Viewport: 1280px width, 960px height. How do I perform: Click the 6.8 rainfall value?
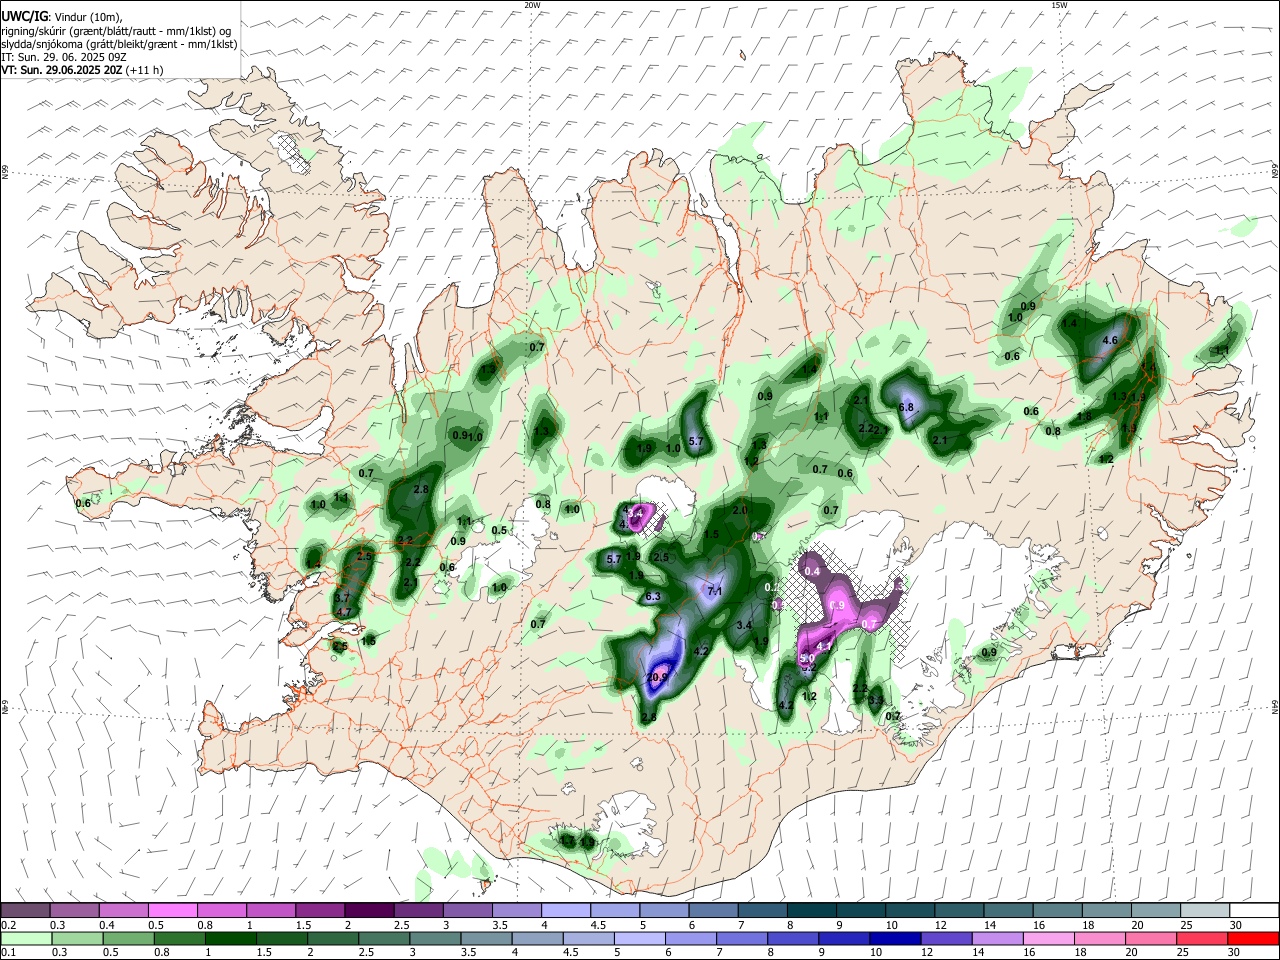[x=907, y=408]
